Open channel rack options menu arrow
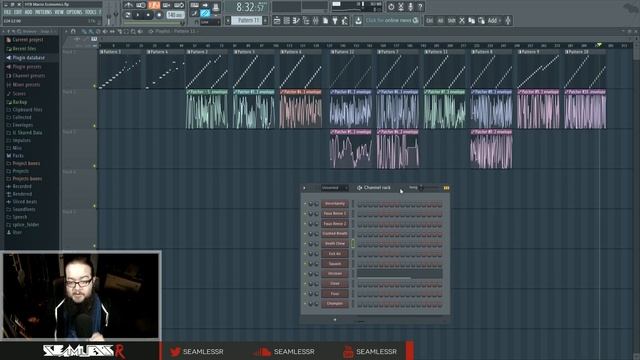This screenshot has height=360, width=640. coord(304,188)
